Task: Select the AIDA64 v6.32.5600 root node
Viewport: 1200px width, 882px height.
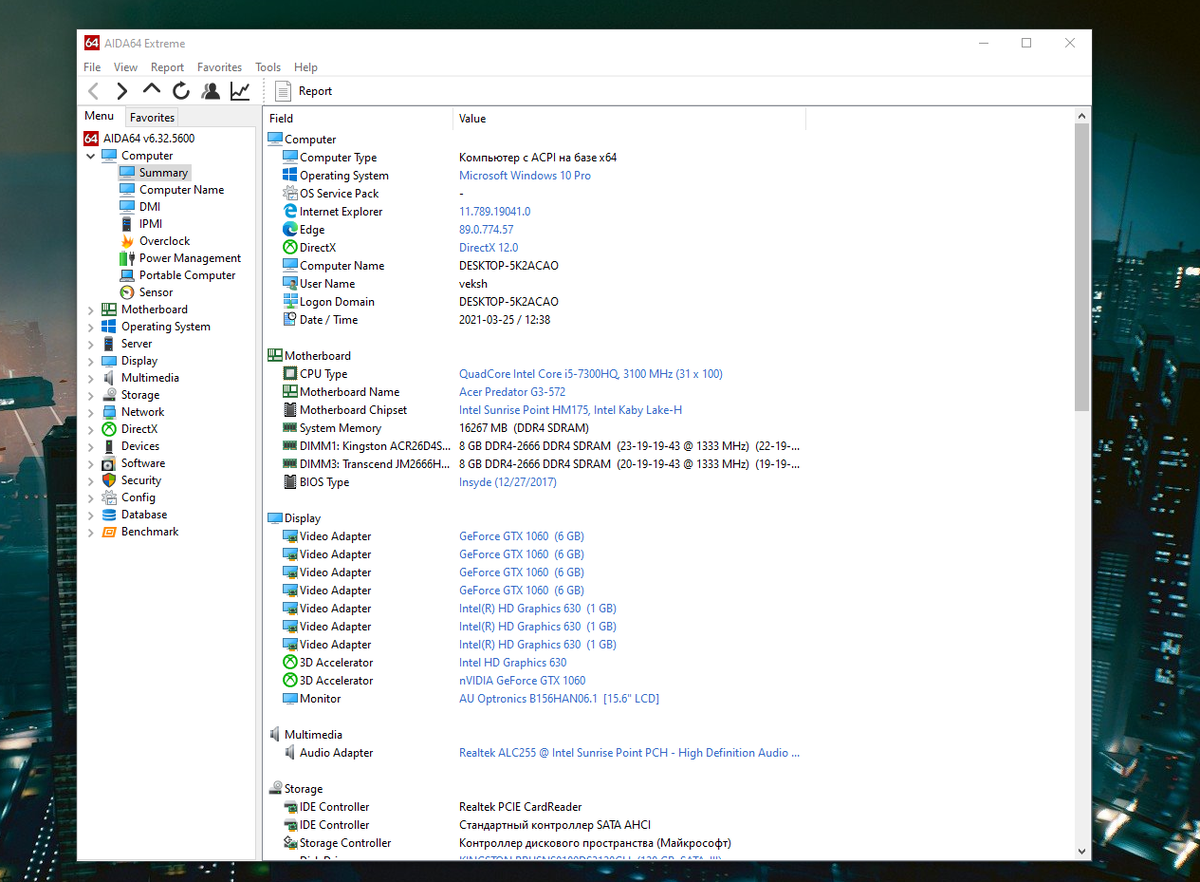Action: (149, 138)
